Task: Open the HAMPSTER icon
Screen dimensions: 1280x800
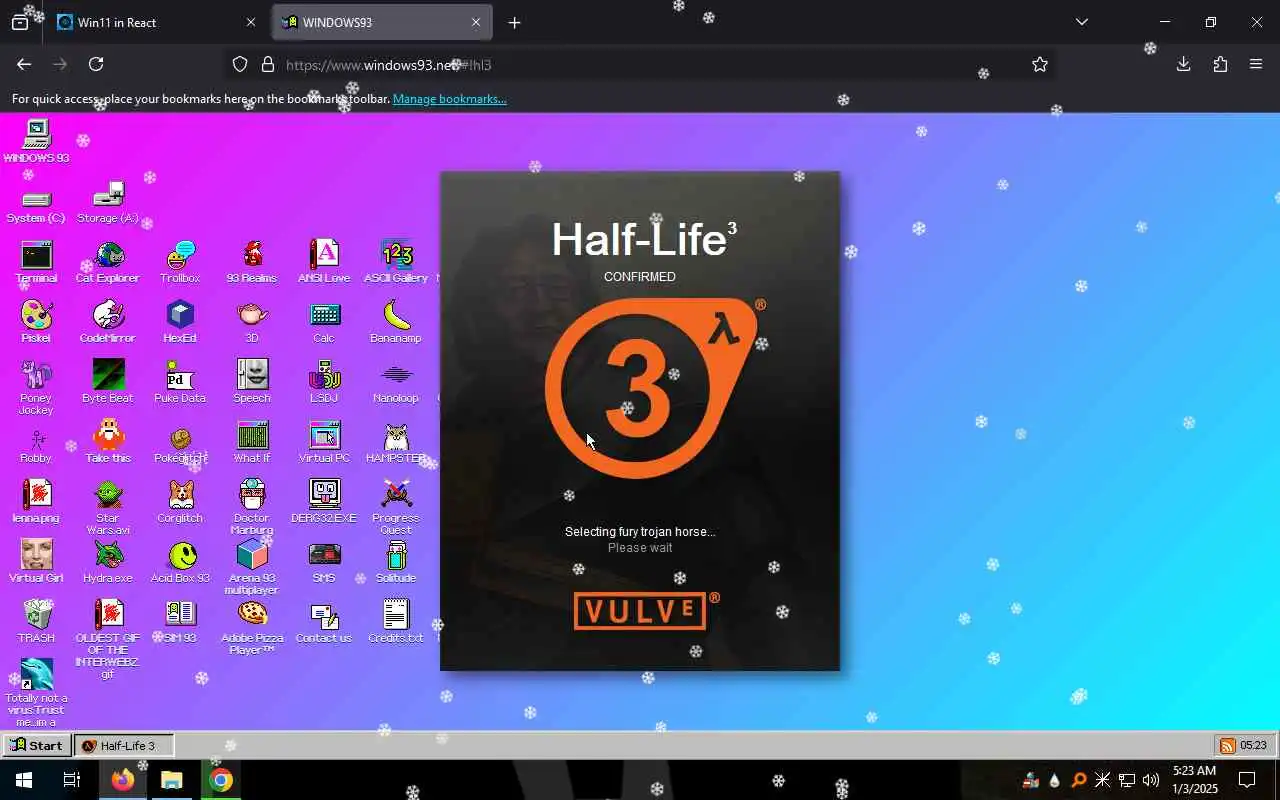Action: click(x=396, y=443)
